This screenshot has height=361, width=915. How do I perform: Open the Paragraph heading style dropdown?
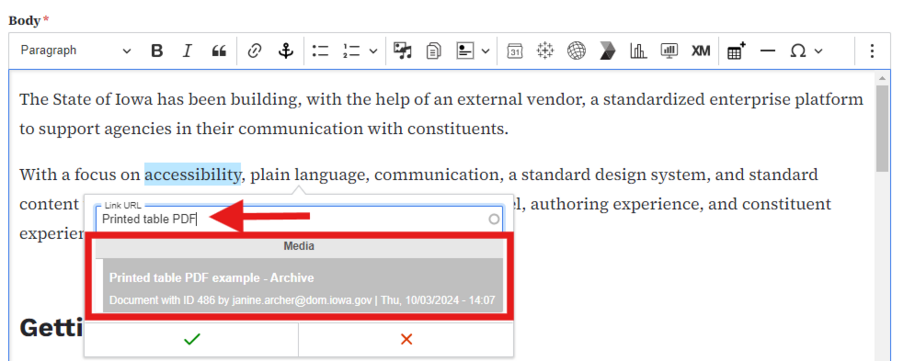pyautogui.click(x=76, y=51)
